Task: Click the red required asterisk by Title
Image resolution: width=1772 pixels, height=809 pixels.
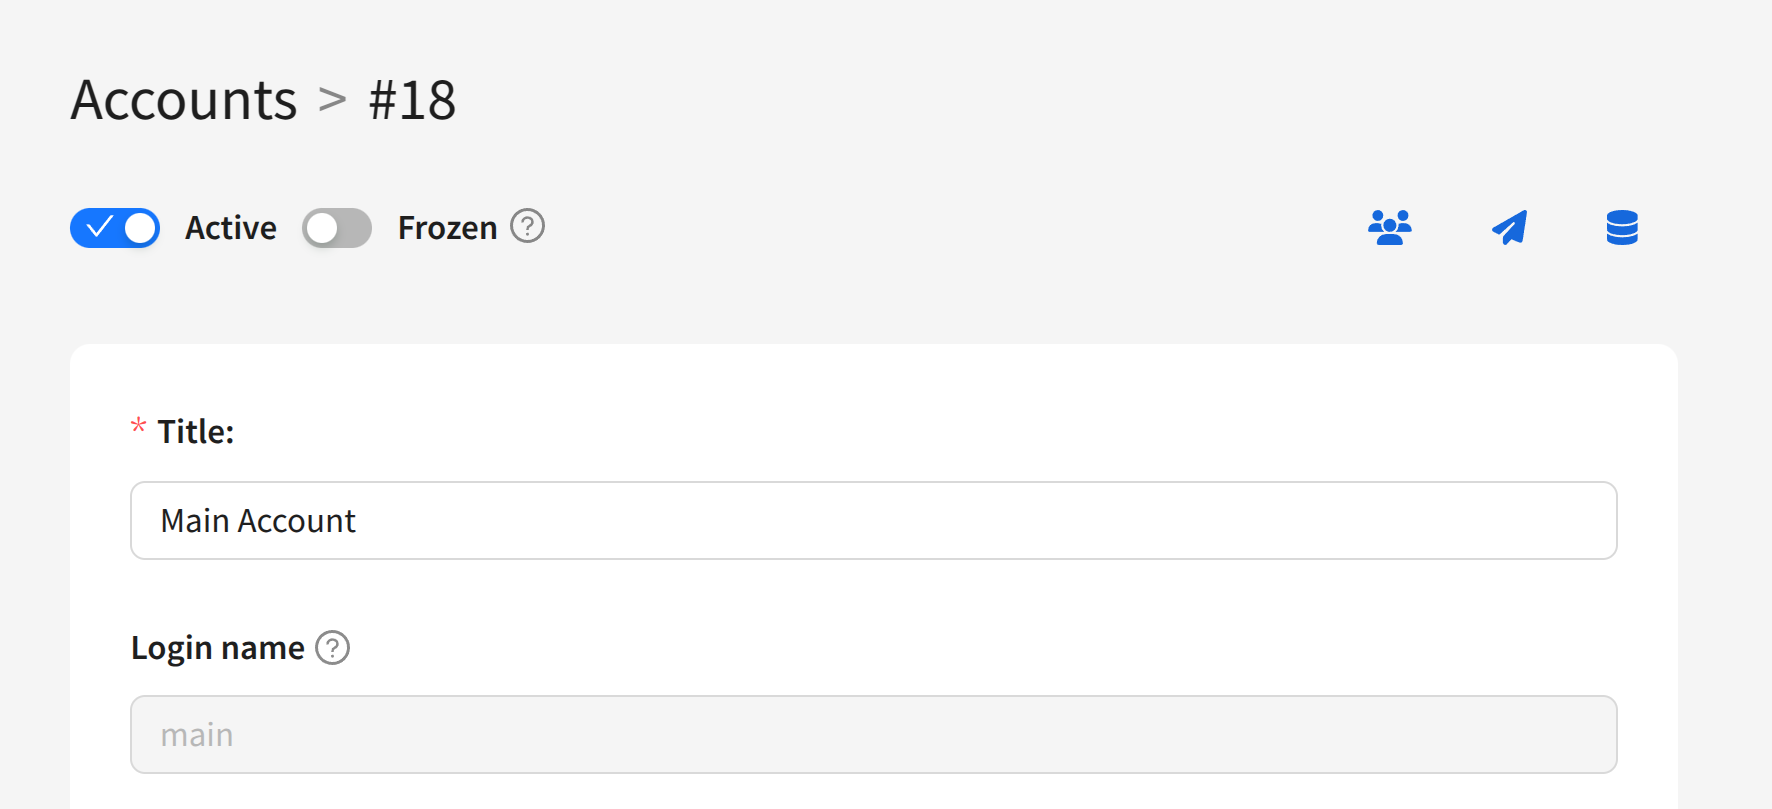Action: [x=139, y=428]
